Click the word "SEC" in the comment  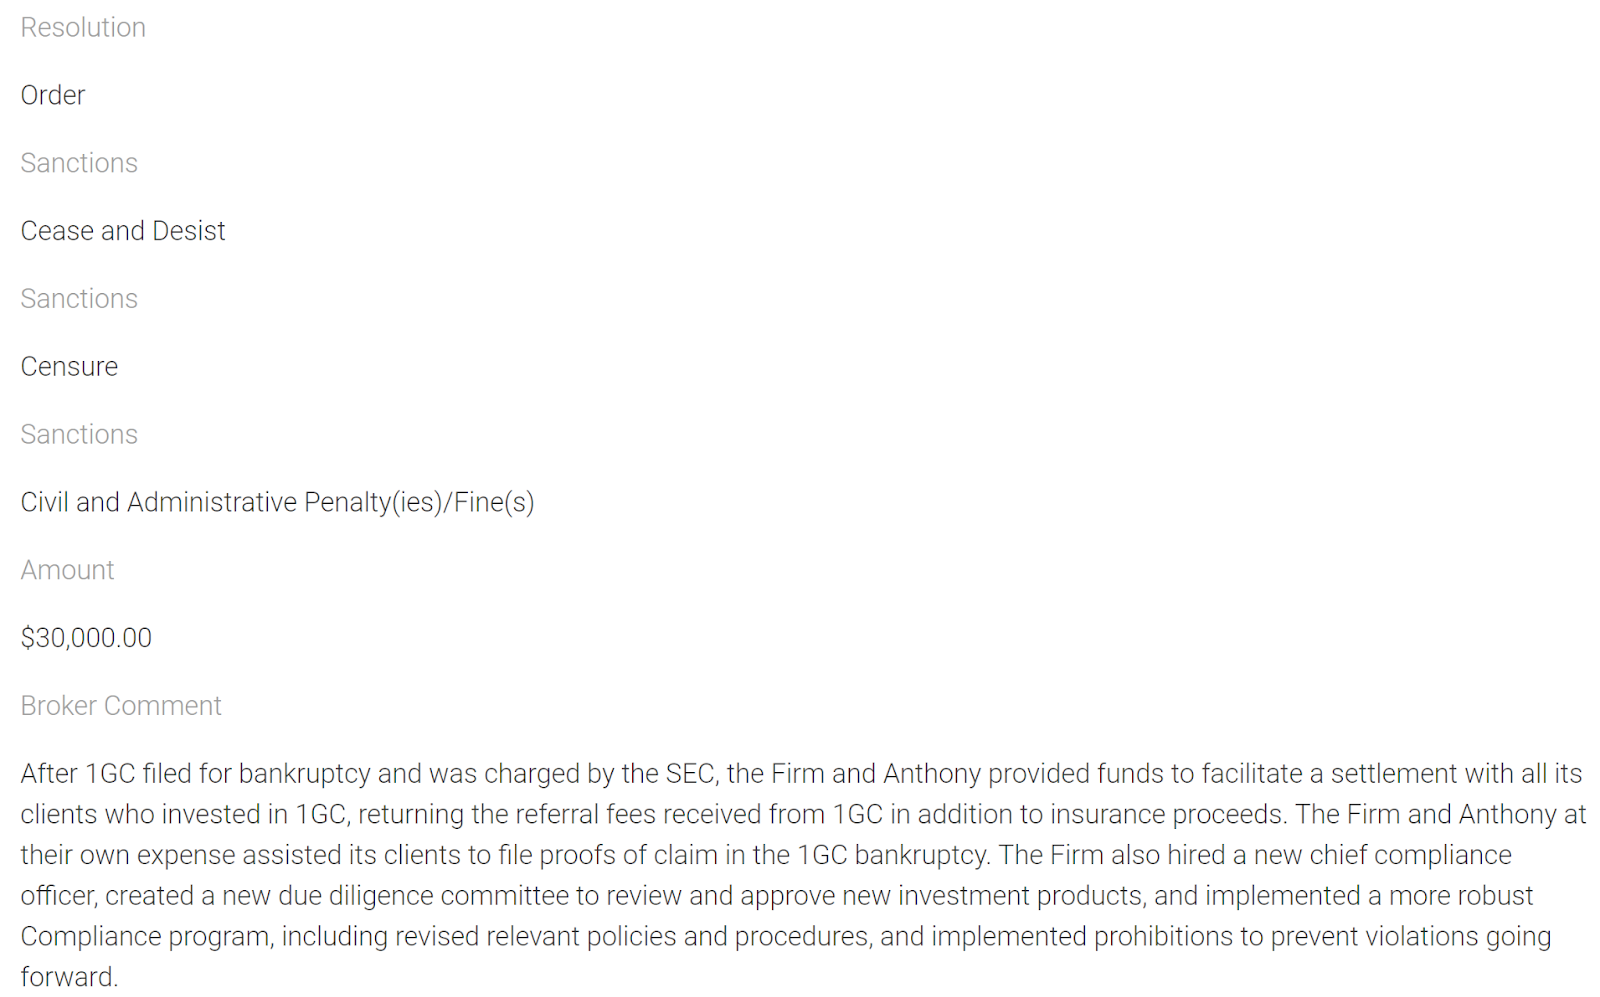(690, 774)
